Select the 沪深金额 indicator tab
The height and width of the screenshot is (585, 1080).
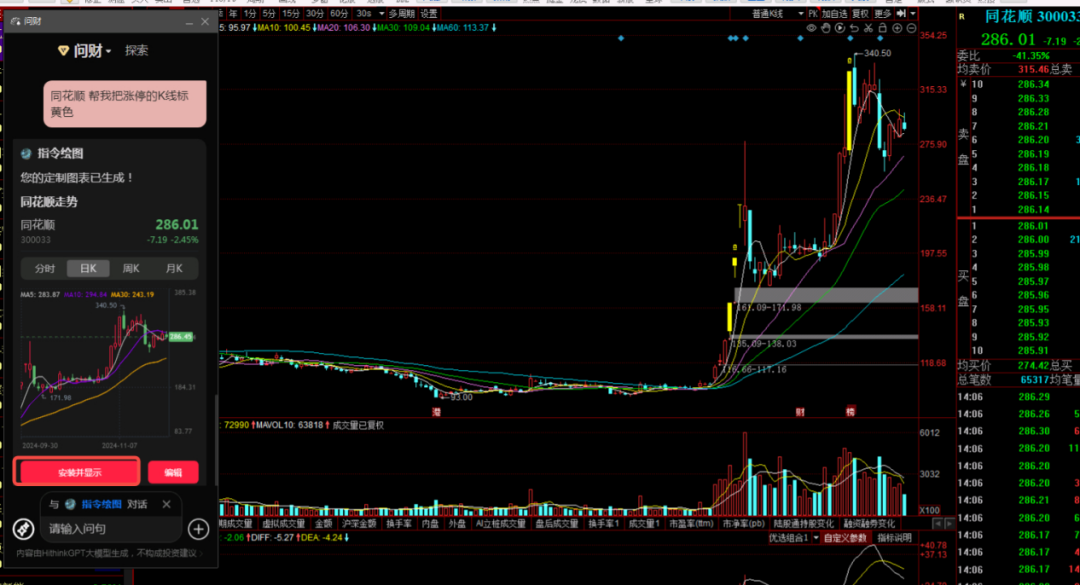[x=359, y=524]
